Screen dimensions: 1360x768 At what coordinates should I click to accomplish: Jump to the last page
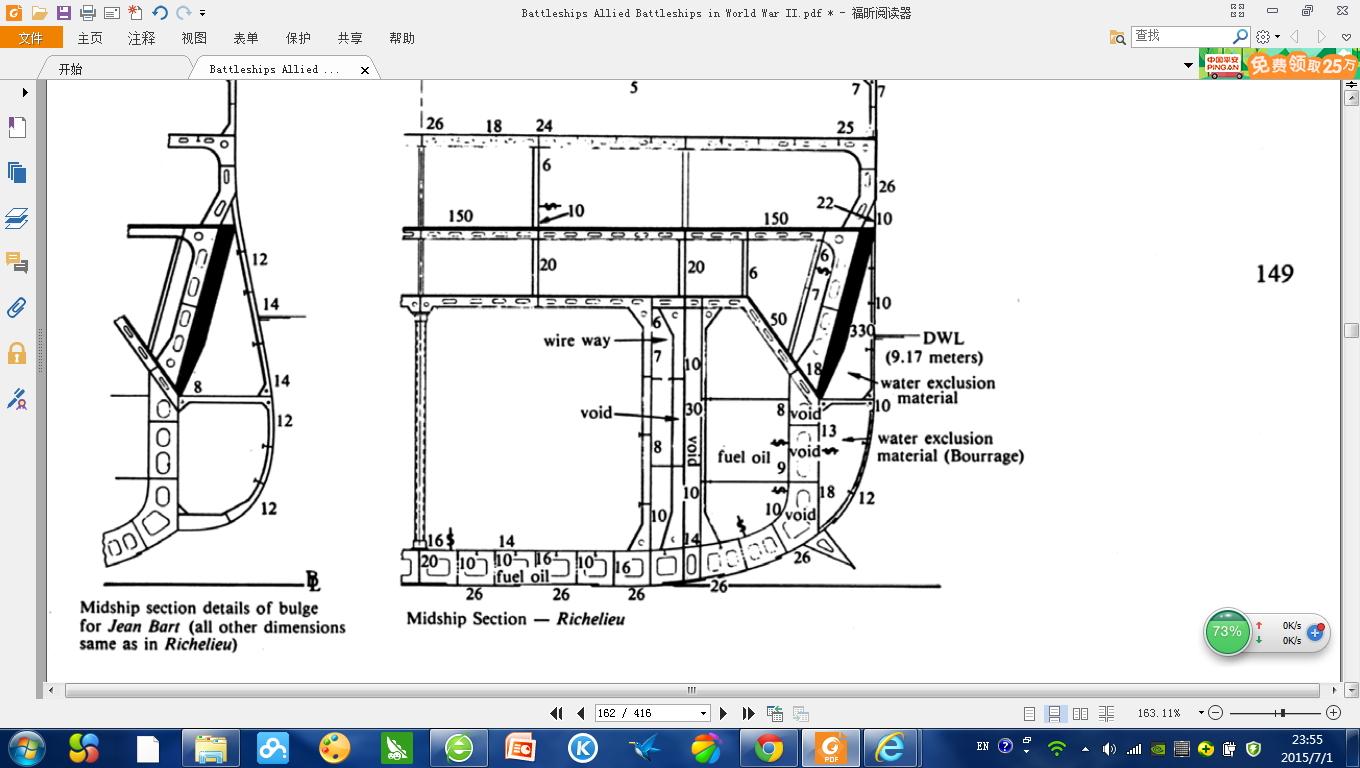coord(748,713)
